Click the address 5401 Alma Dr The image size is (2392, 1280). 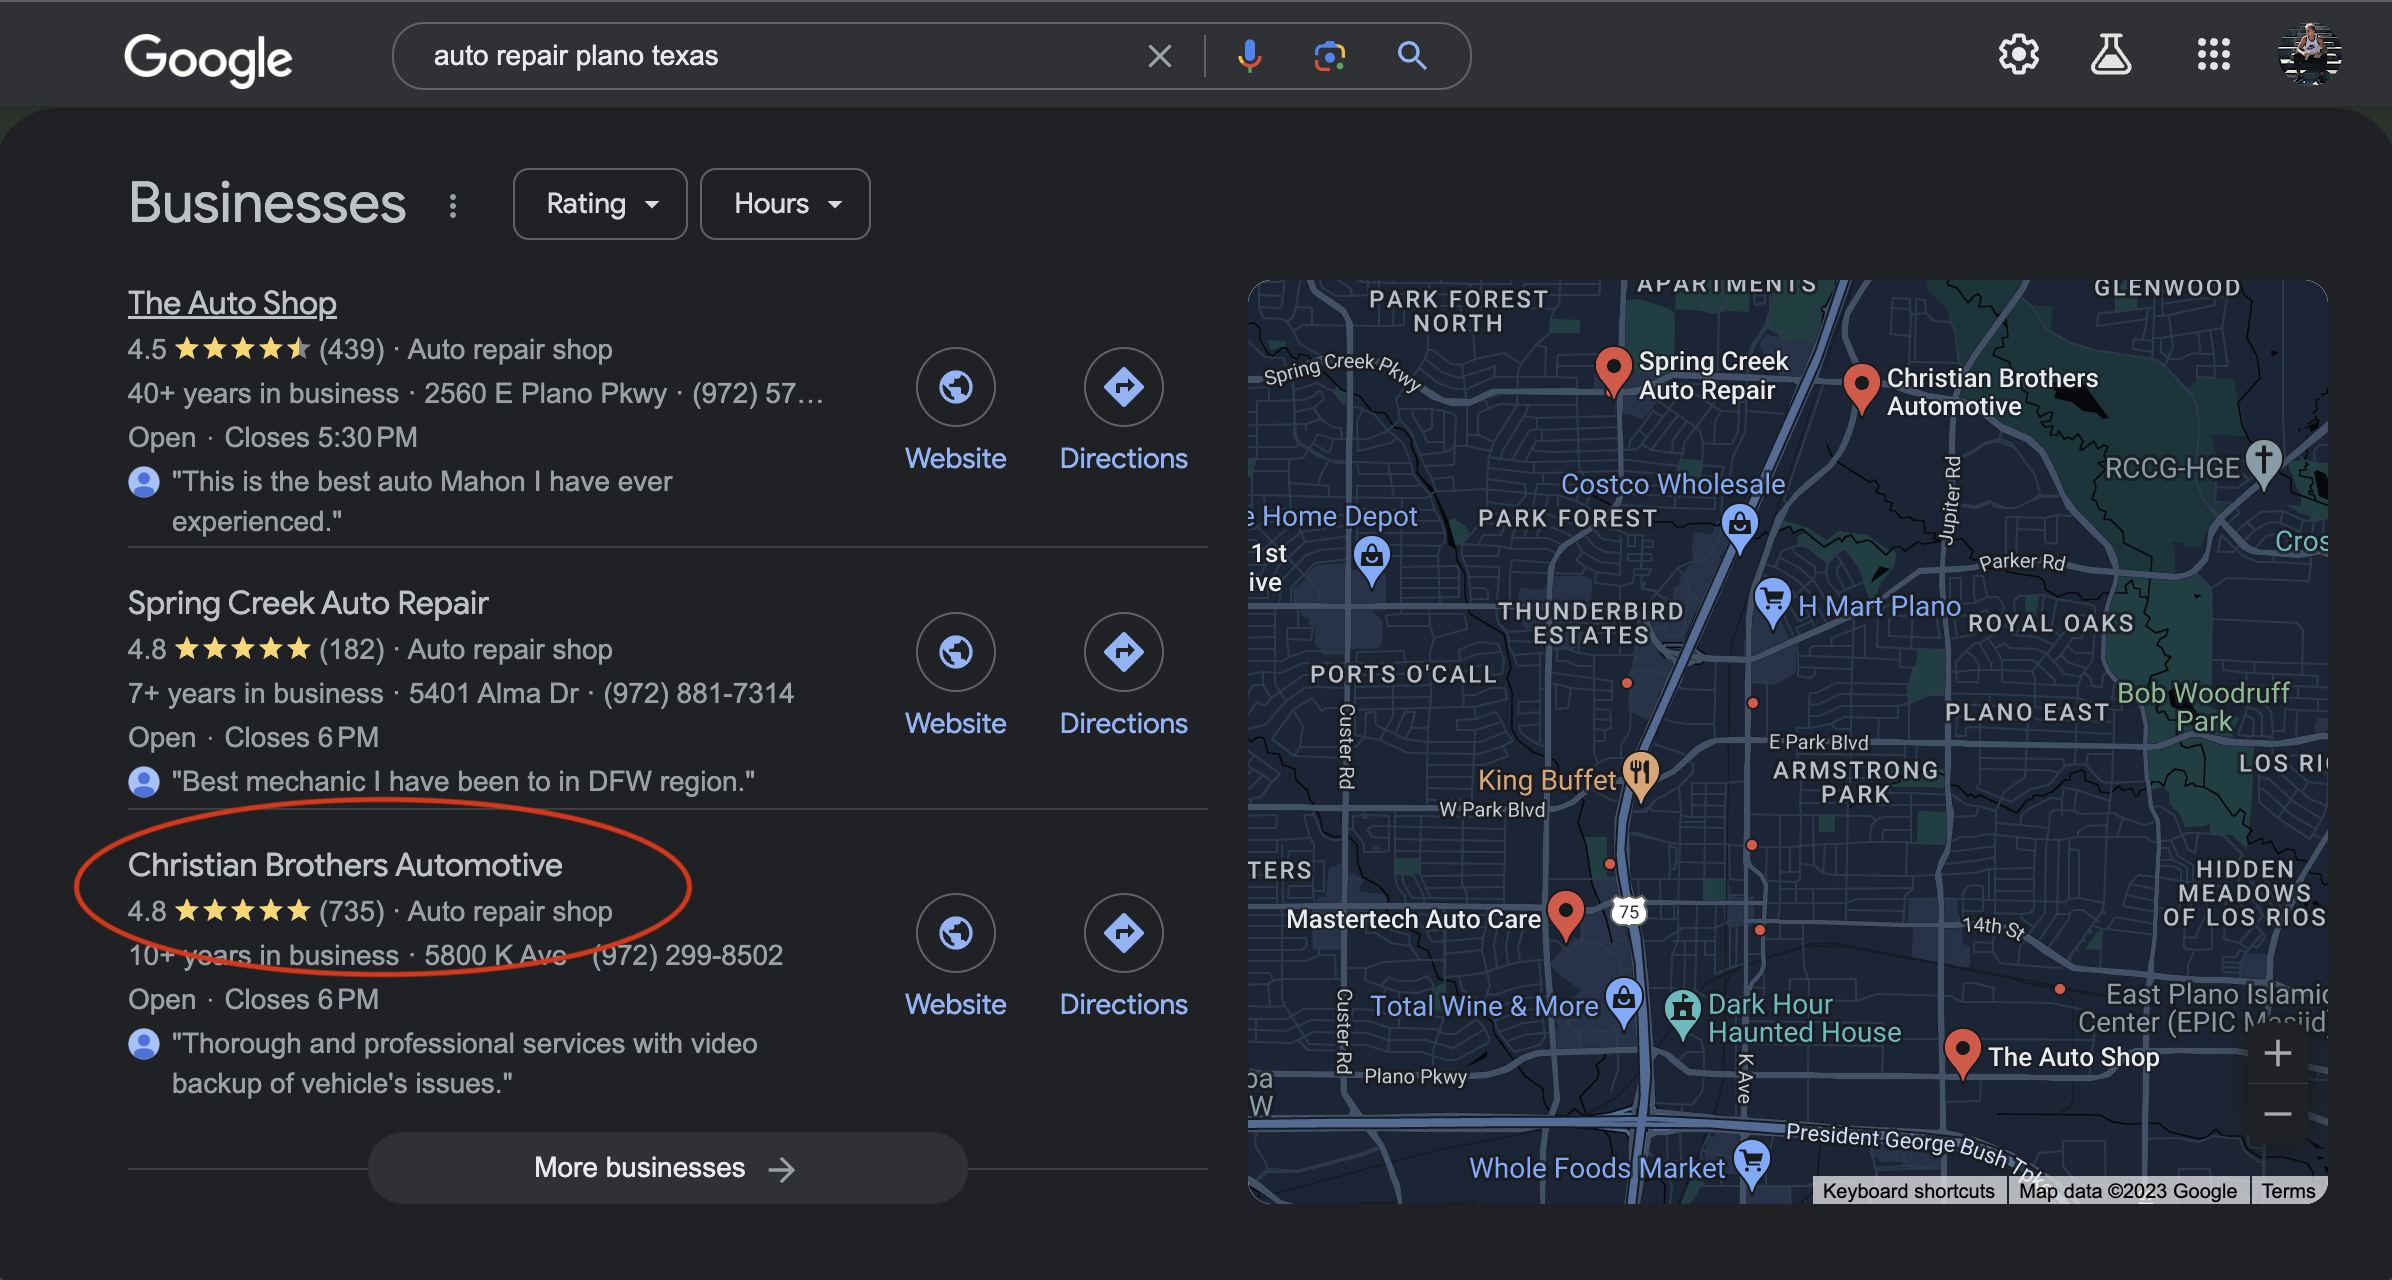[x=493, y=693]
